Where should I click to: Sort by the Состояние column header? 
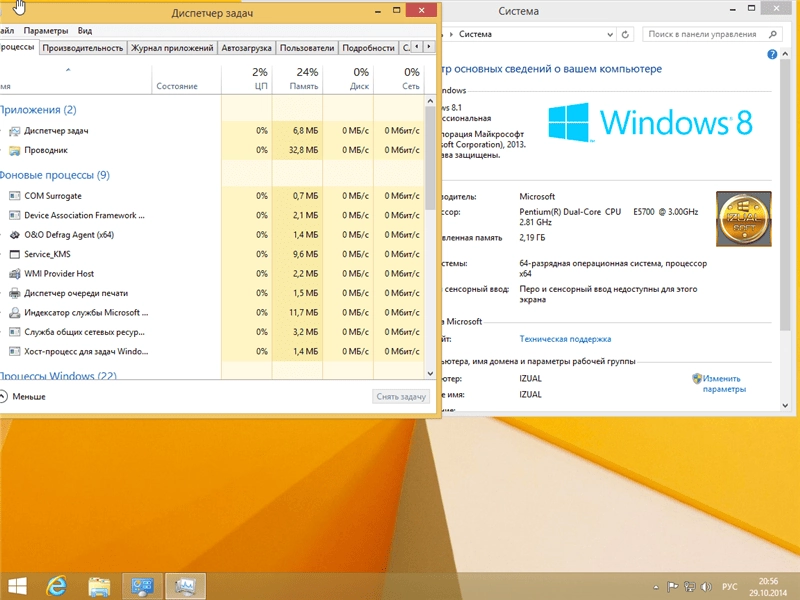[186, 79]
